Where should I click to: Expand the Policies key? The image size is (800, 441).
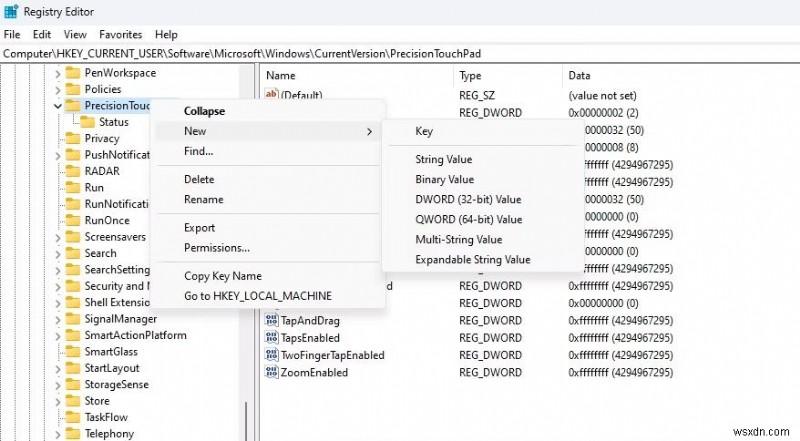pyautogui.click(x=58, y=90)
